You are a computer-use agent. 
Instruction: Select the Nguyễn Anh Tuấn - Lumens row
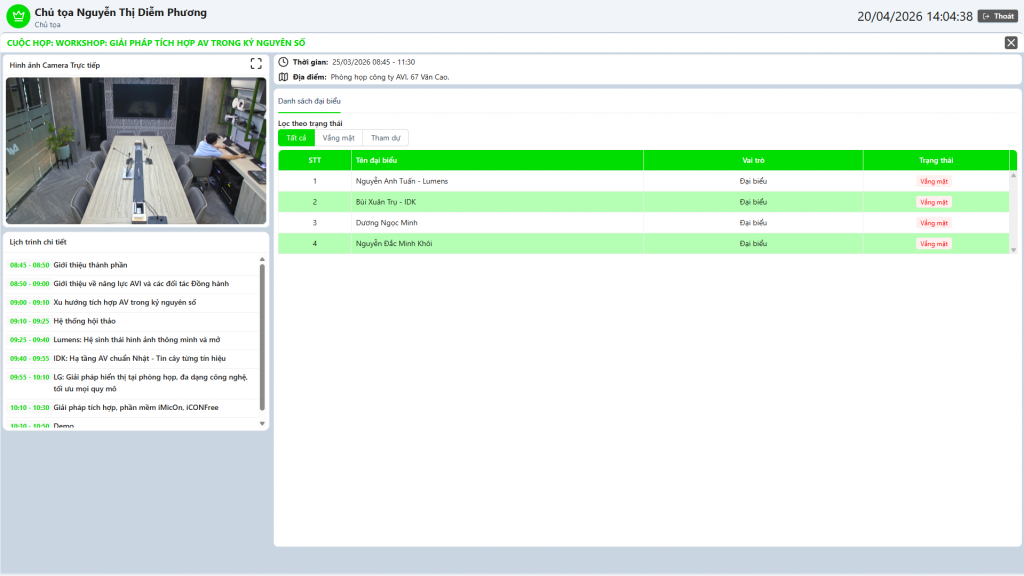coord(402,181)
